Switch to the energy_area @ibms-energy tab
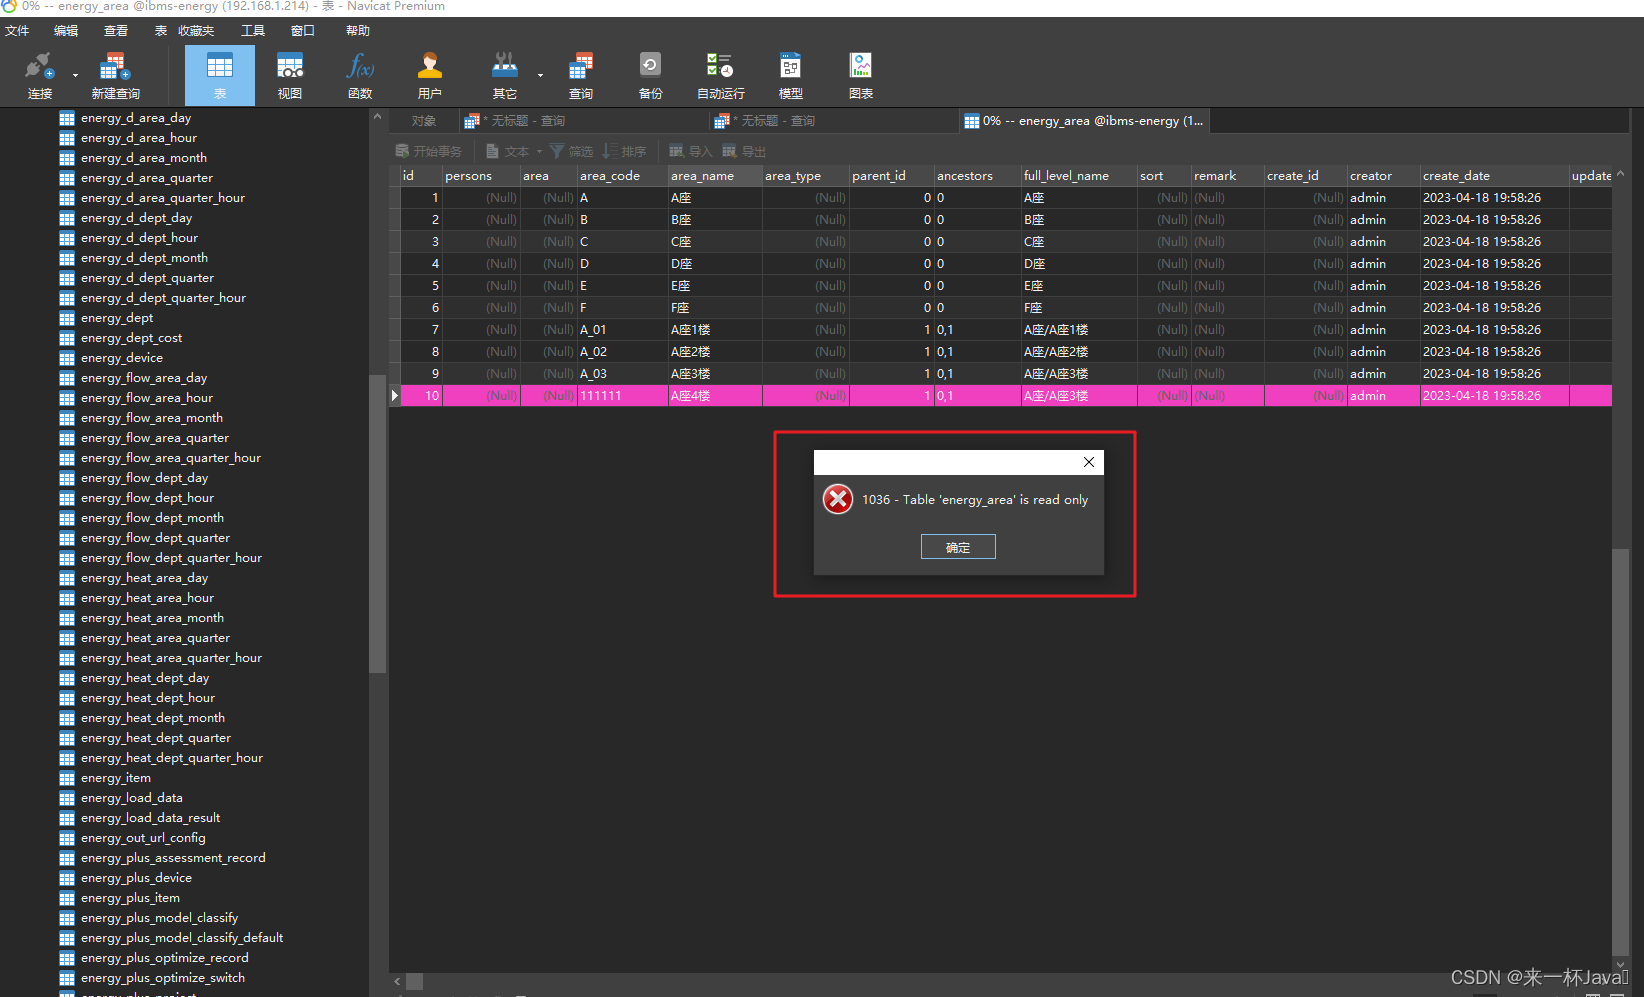The width and height of the screenshot is (1644, 997). tap(1084, 121)
